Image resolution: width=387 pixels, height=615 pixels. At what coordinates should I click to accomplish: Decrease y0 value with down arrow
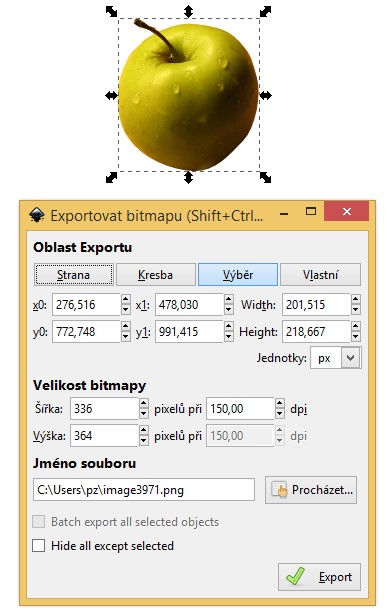pos(125,337)
